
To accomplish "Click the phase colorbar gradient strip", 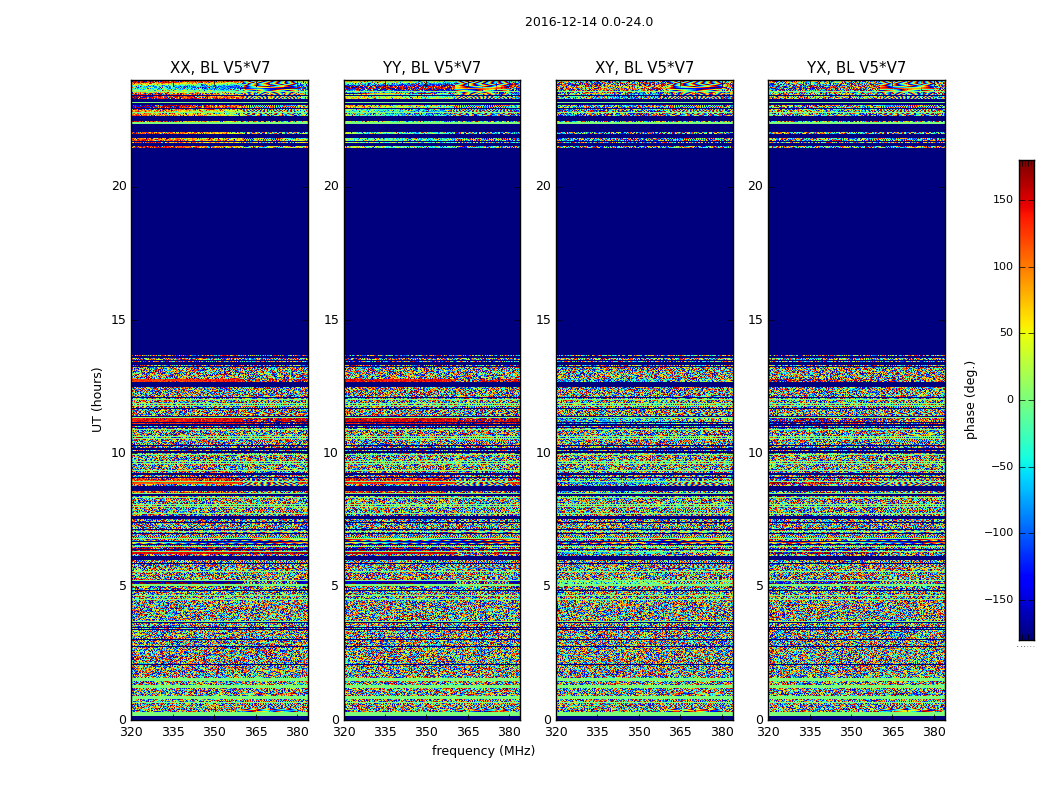I will coord(1027,400).
